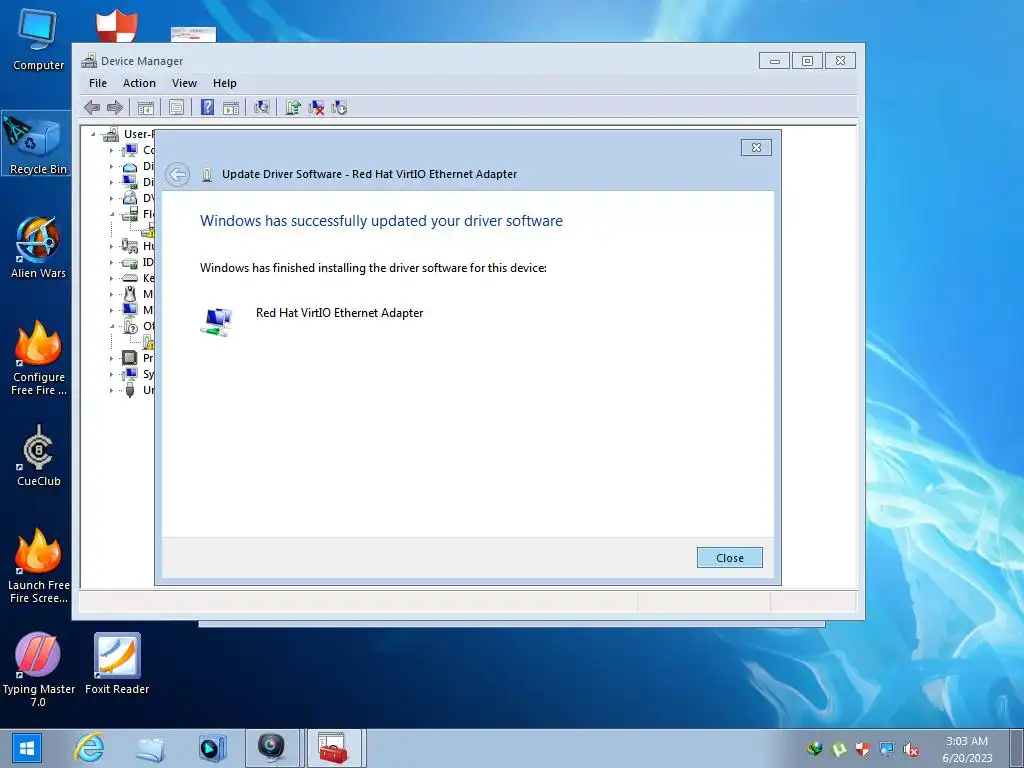1024x768 pixels.
Task: Click the Red Hat VirtIO Ethernet Adapter device name
Action: click(x=340, y=313)
